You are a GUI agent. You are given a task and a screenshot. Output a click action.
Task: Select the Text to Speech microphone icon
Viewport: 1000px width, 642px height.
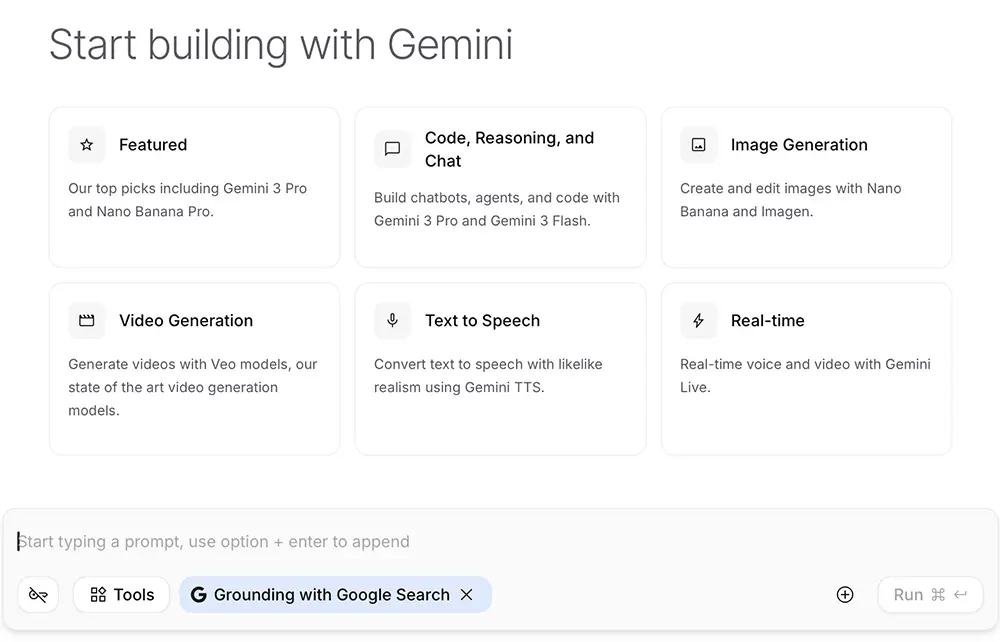tap(392, 320)
